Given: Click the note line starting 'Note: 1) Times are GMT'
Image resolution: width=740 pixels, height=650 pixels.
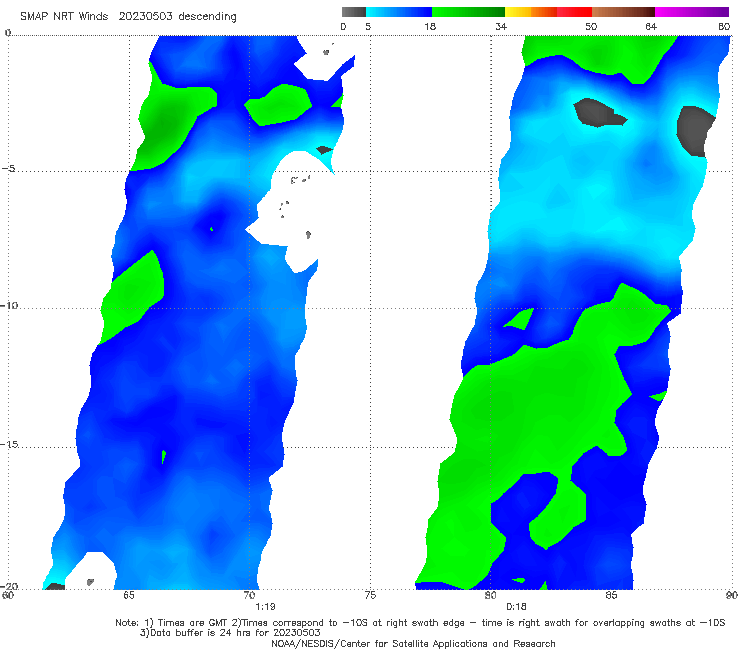Looking at the screenshot, I should [x=420, y=623].
